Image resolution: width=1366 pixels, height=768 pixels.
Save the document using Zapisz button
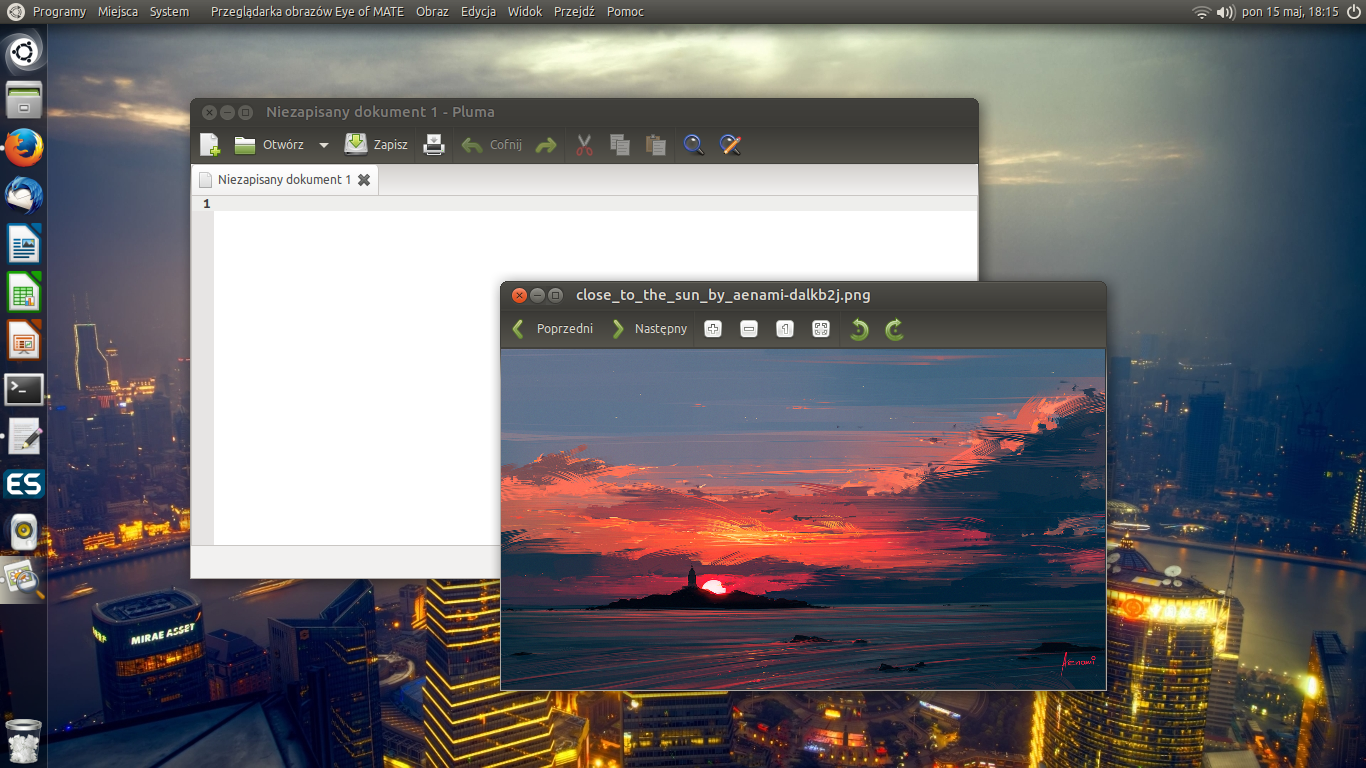pyautogui.click(x=376, y=145)
